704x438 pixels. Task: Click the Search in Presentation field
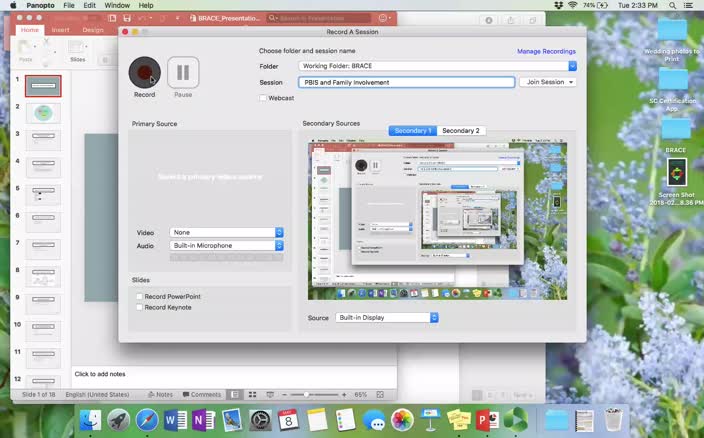[318, 18]
